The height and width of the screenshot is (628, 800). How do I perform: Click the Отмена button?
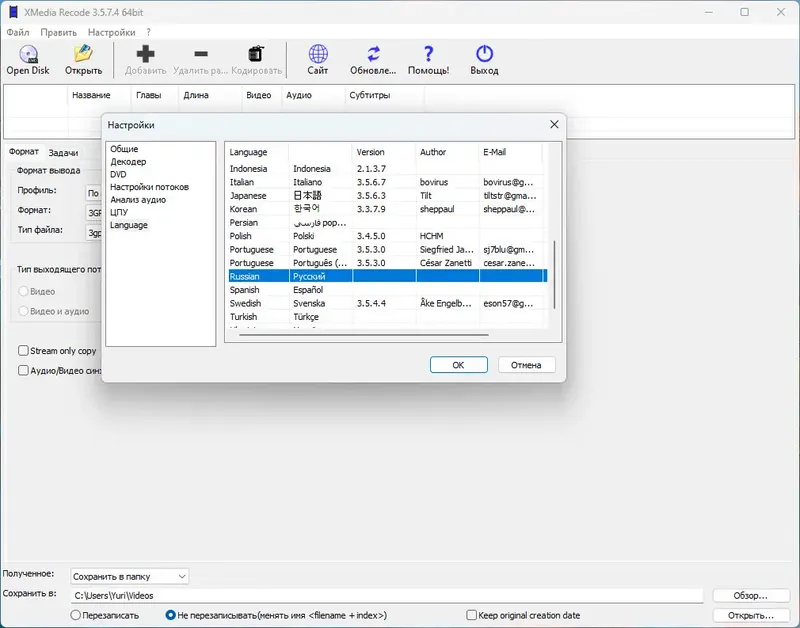click(x=527, y=365)
